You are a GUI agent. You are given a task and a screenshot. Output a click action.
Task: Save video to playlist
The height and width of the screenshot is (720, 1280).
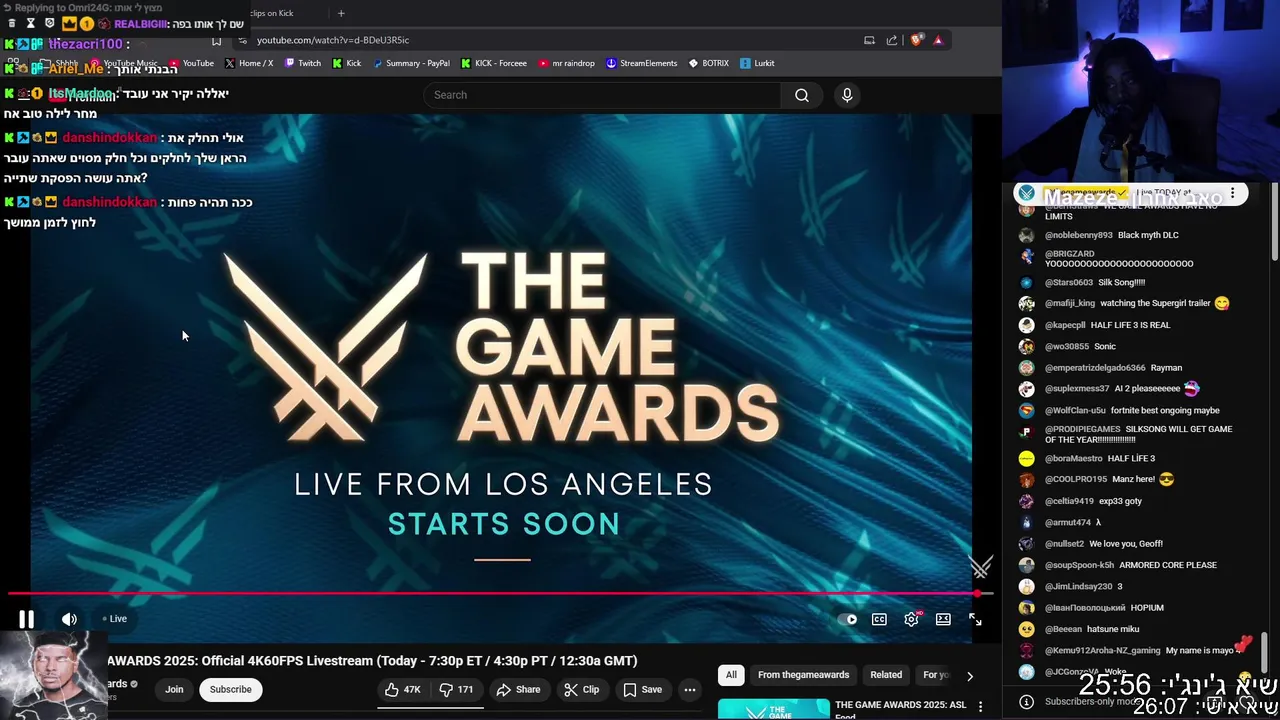pyautogui.click(x=642, y=689)
